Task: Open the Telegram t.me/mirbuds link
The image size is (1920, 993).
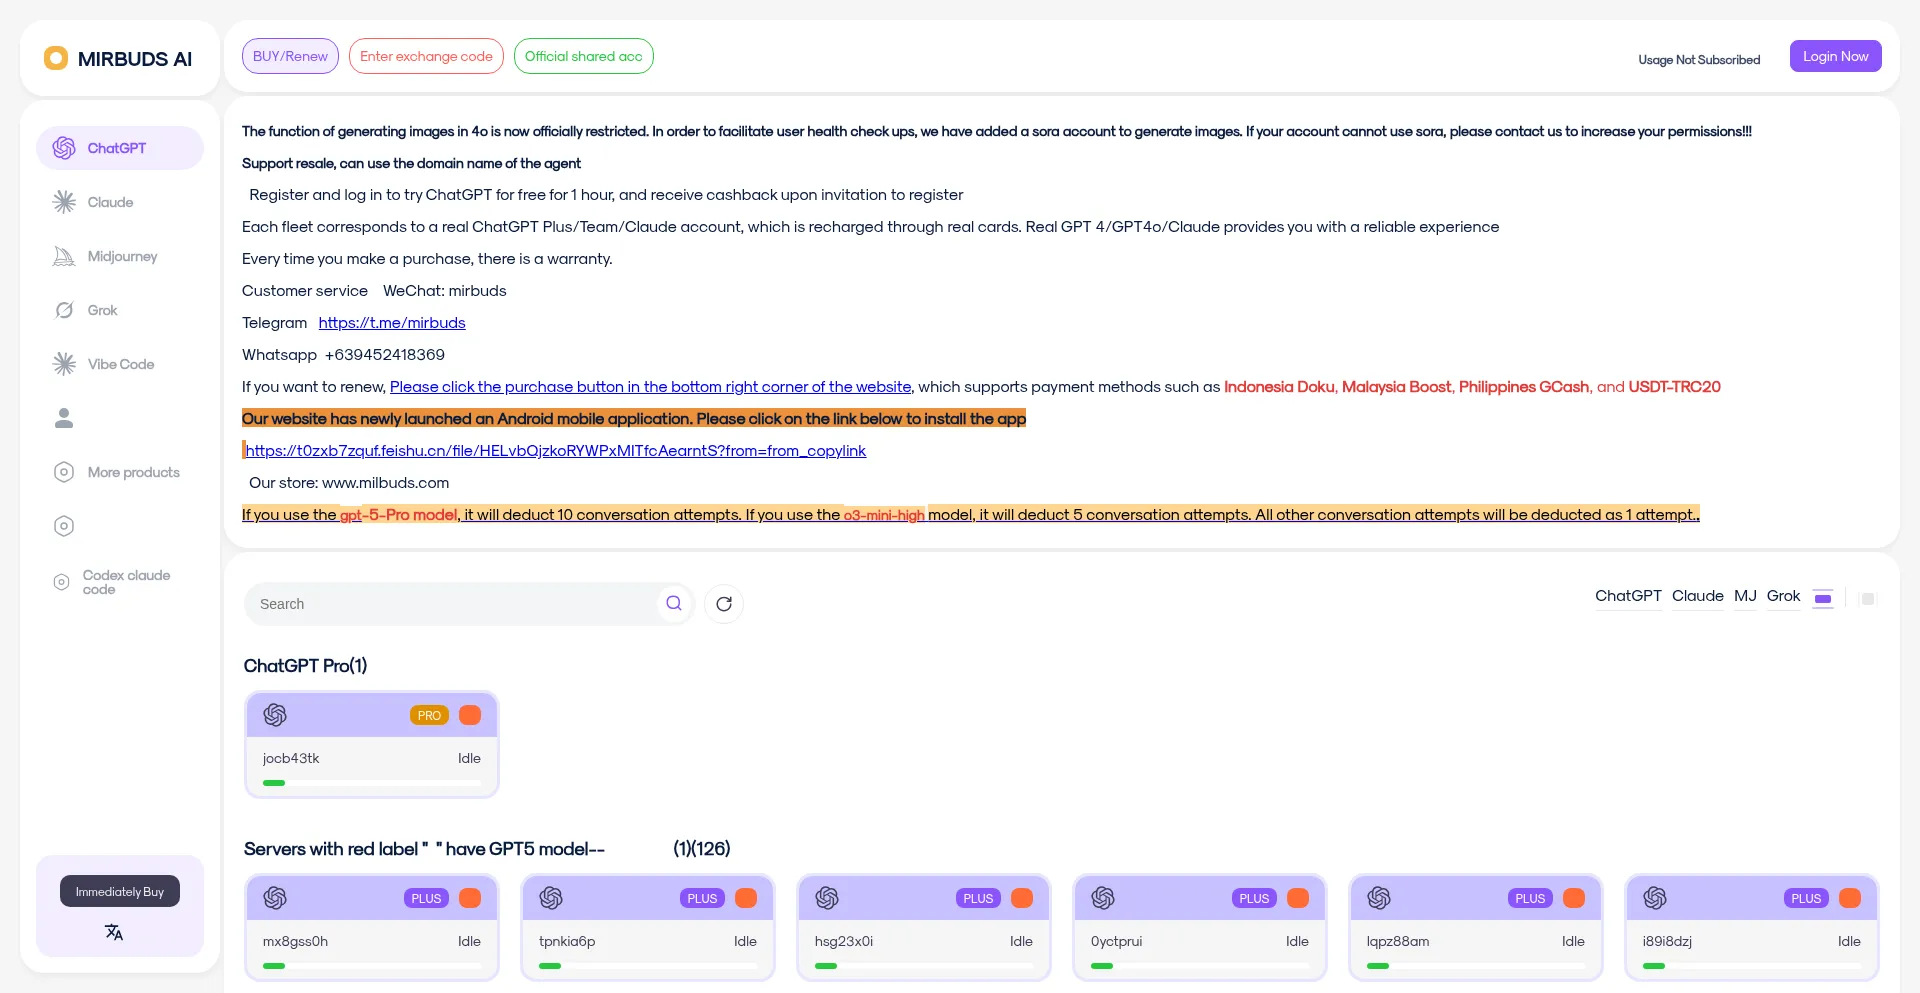Action: 392,323
